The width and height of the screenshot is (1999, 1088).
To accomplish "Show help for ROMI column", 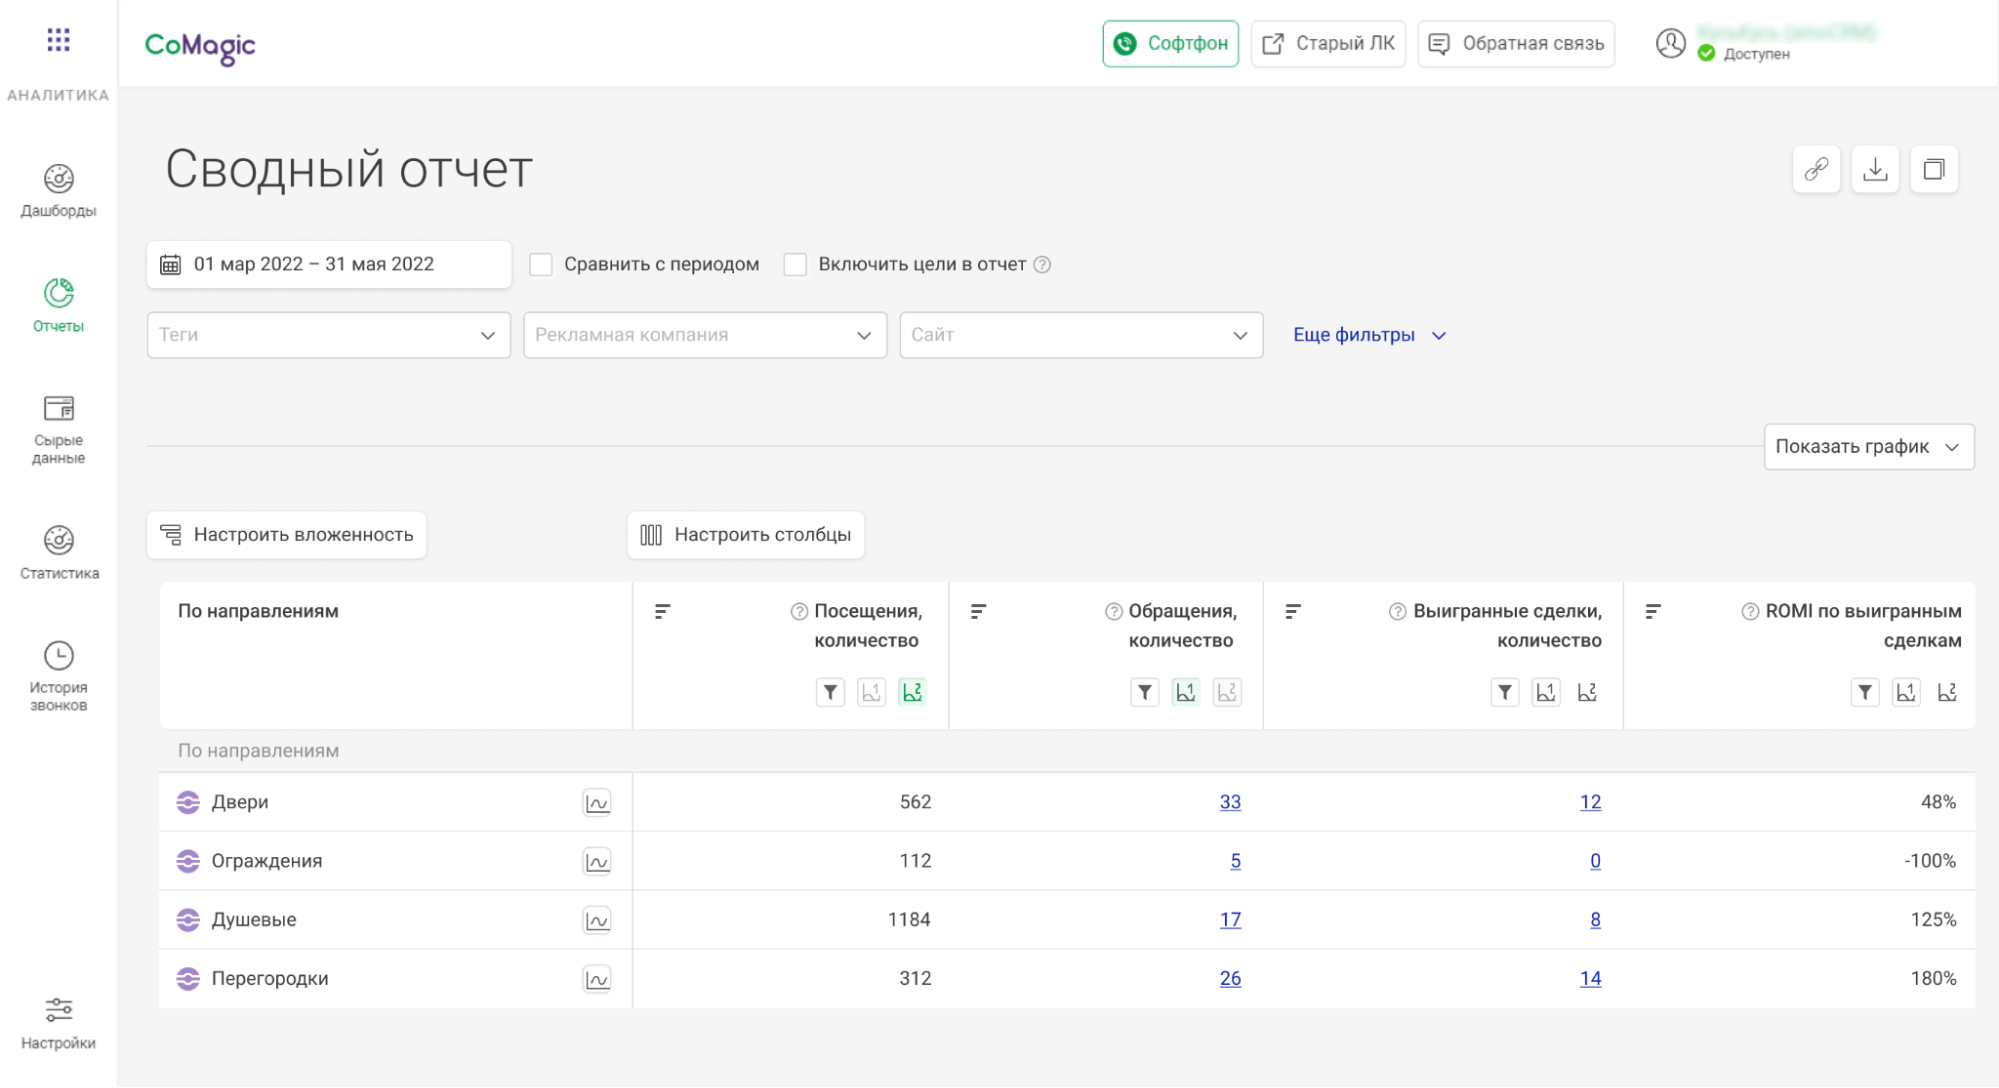I will 1750,612.
